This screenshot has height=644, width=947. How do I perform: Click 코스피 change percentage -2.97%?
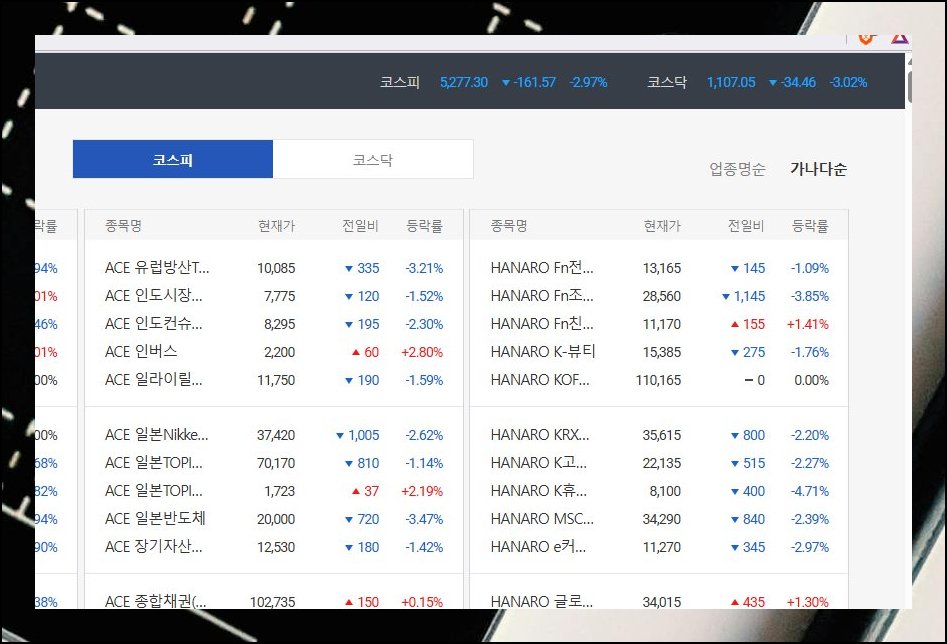click(588, 82)
